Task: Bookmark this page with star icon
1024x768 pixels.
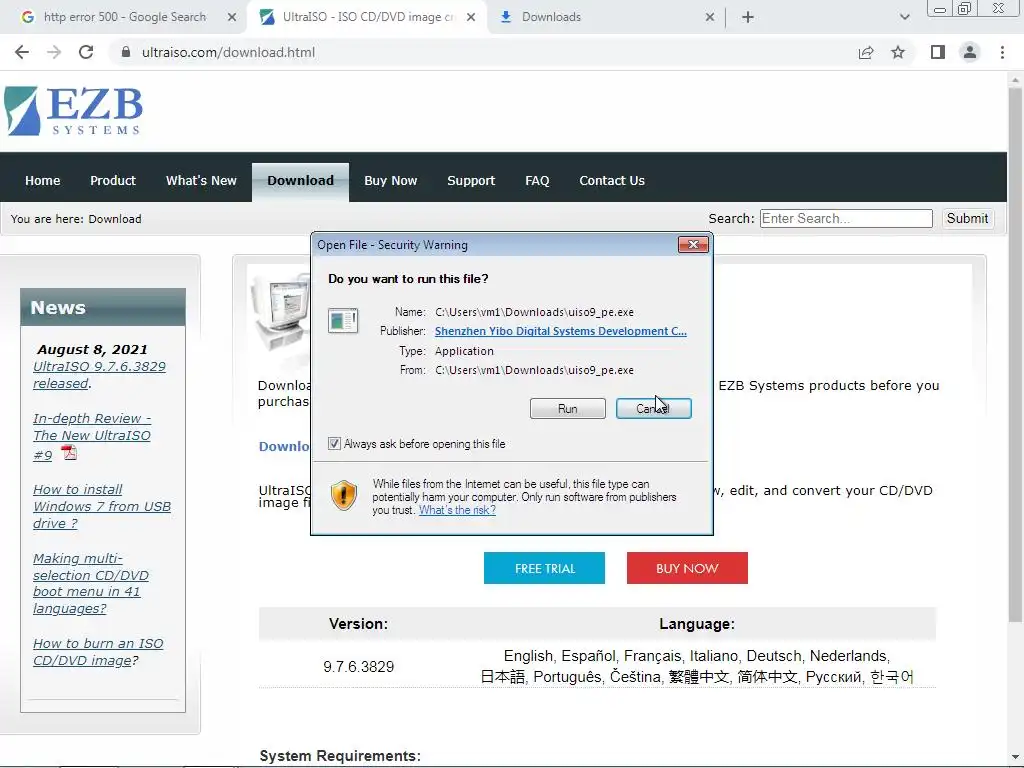Action: [898, 52]
